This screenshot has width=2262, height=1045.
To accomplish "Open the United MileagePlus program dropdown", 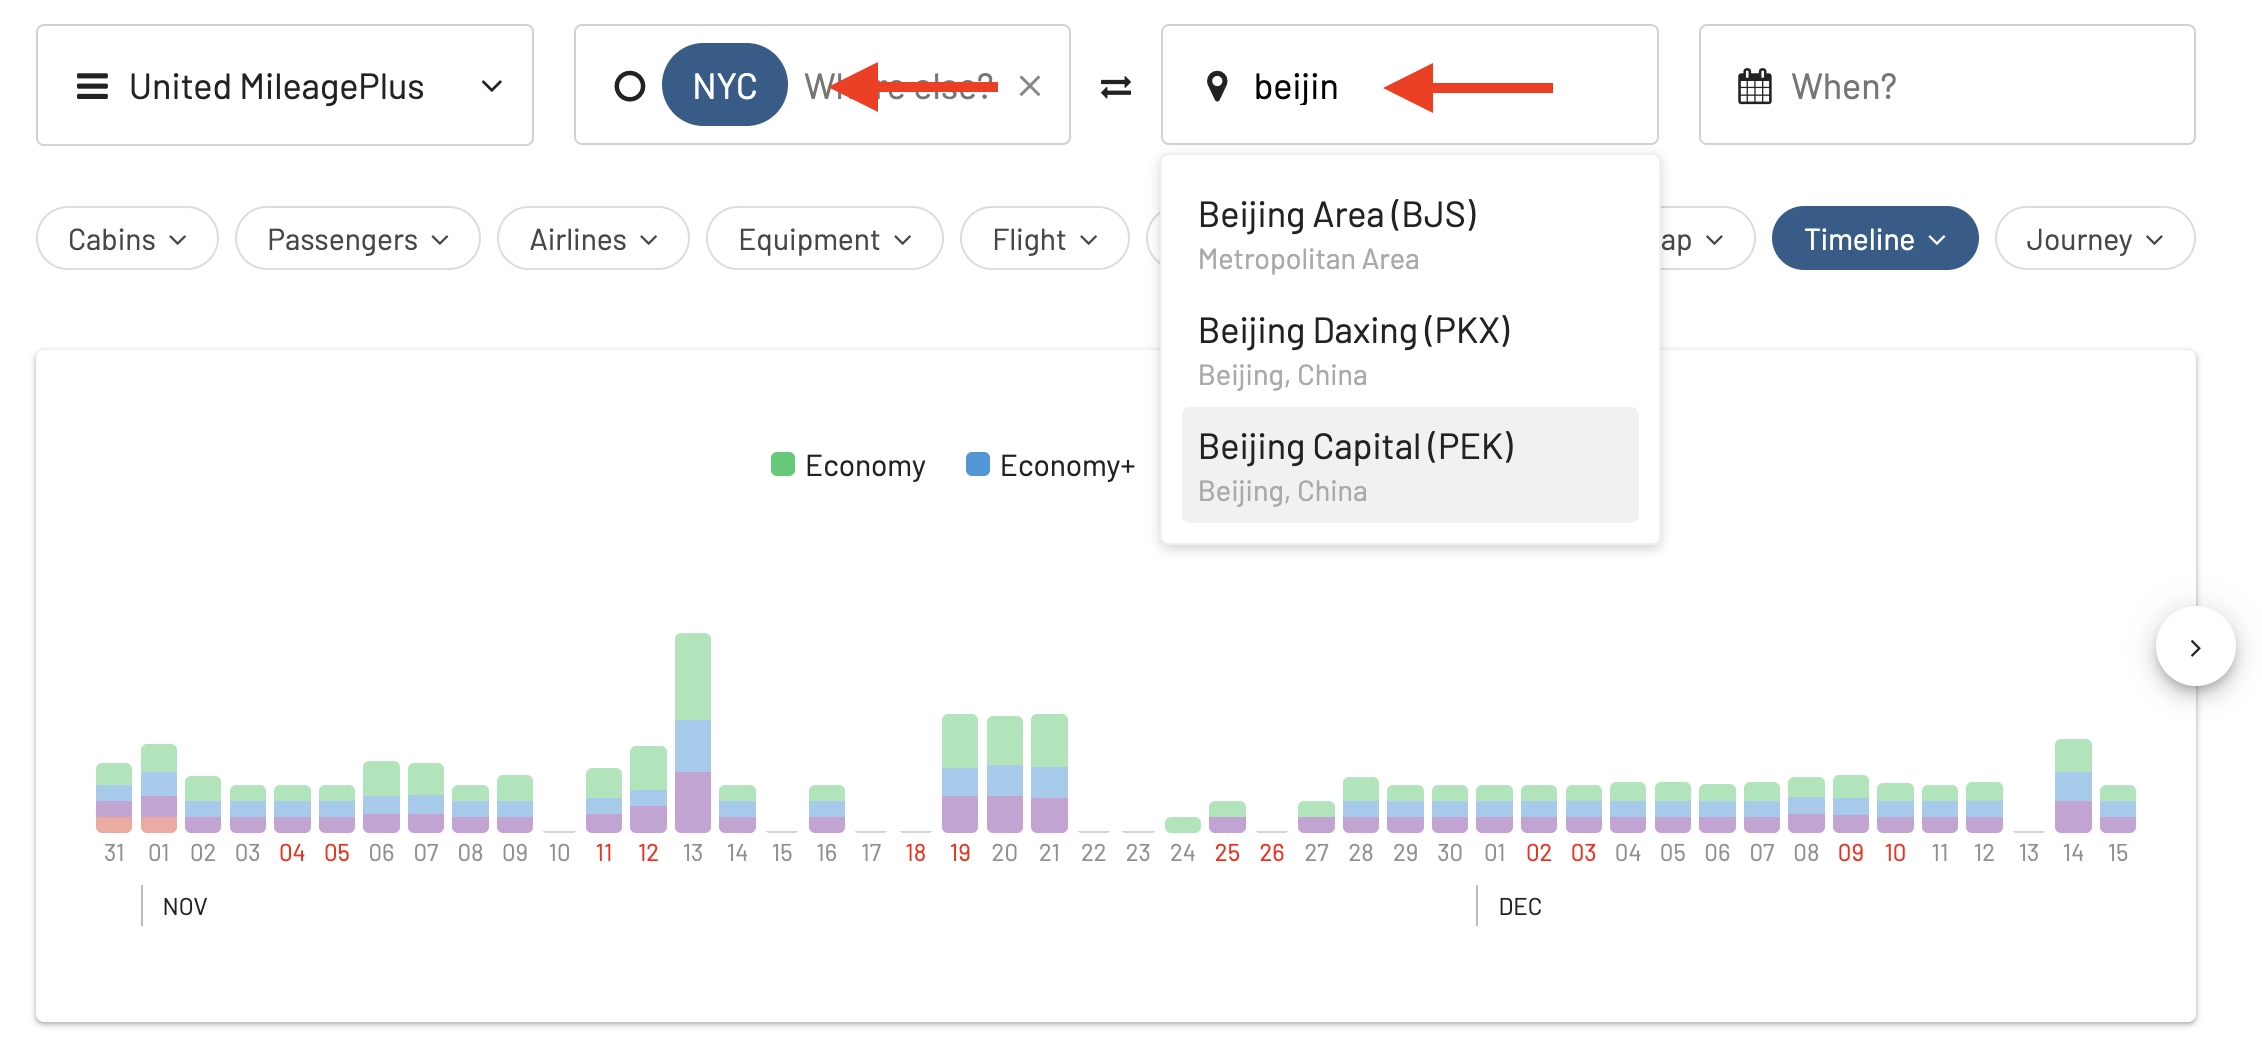I will 284,86.
